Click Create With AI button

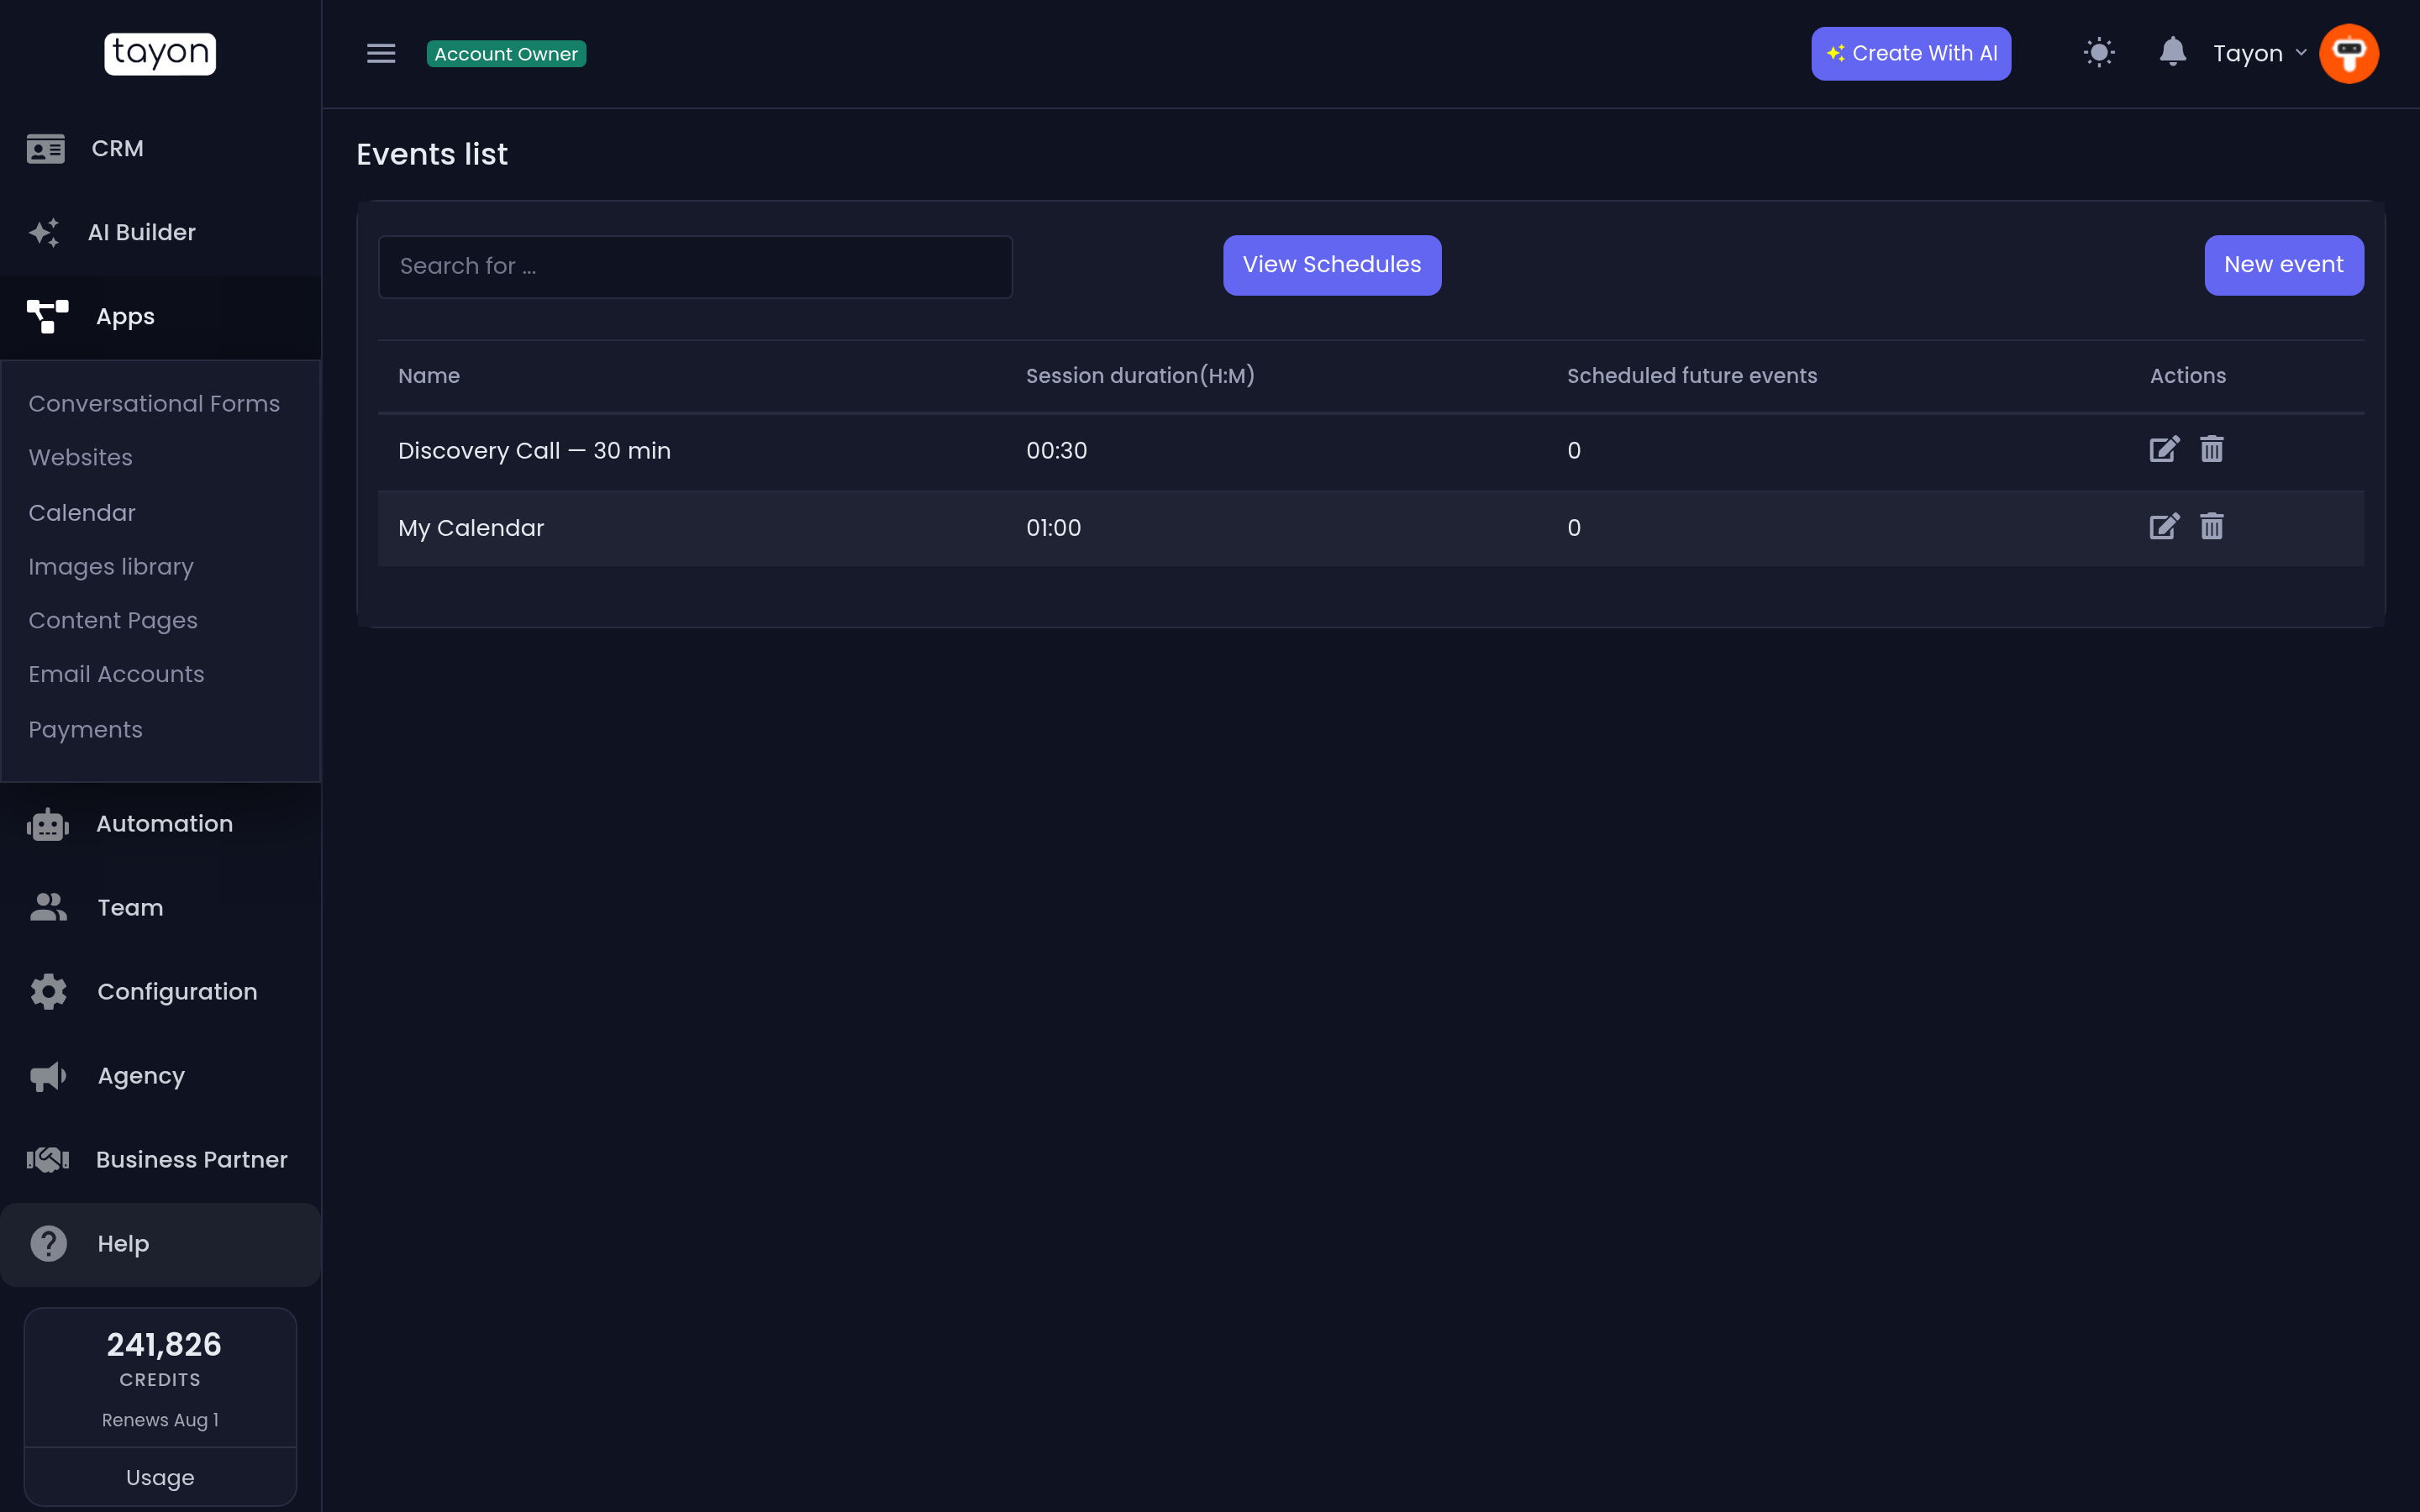pyautogui.click(x=1911, y=53)
